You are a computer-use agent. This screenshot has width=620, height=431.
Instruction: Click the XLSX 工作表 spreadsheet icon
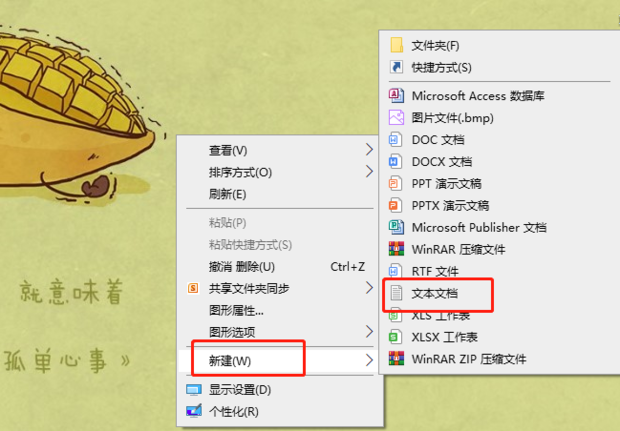click(x=395, y=337)
